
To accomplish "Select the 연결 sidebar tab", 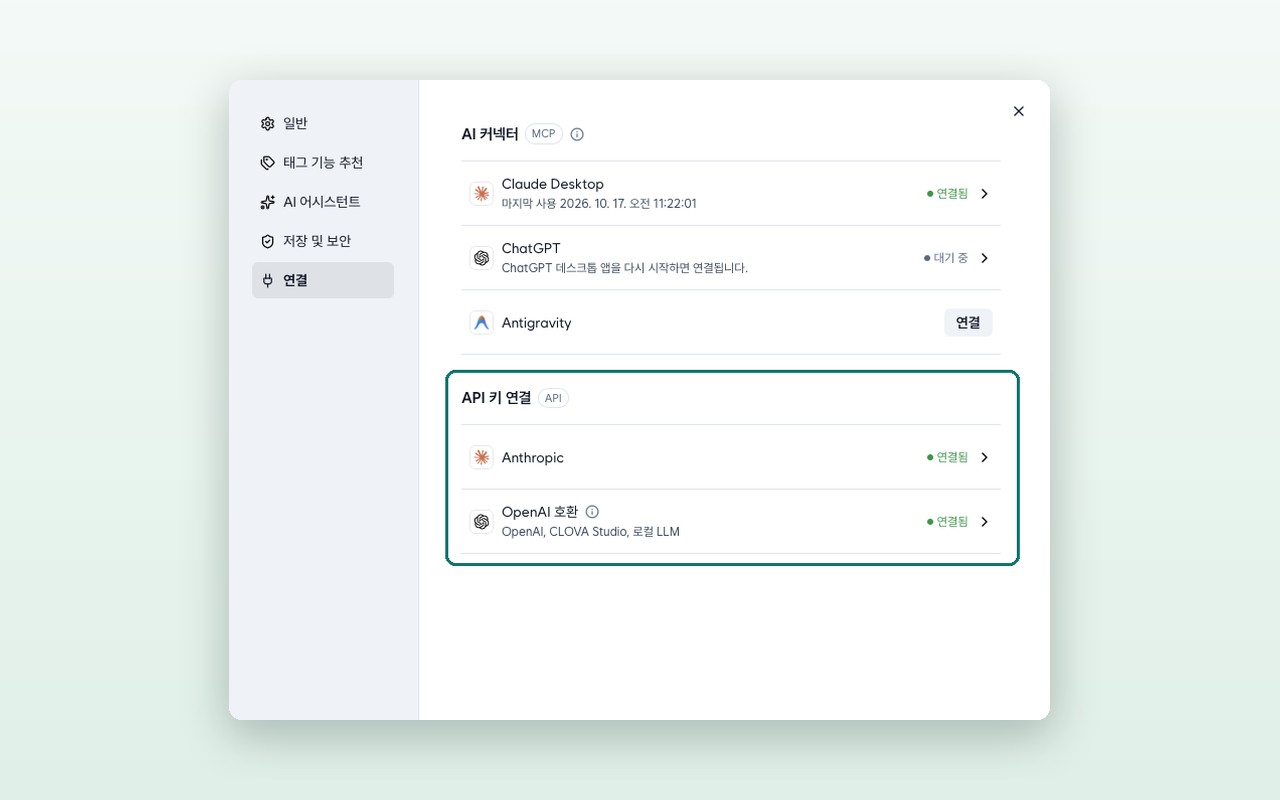I will [x=323, y=280].
